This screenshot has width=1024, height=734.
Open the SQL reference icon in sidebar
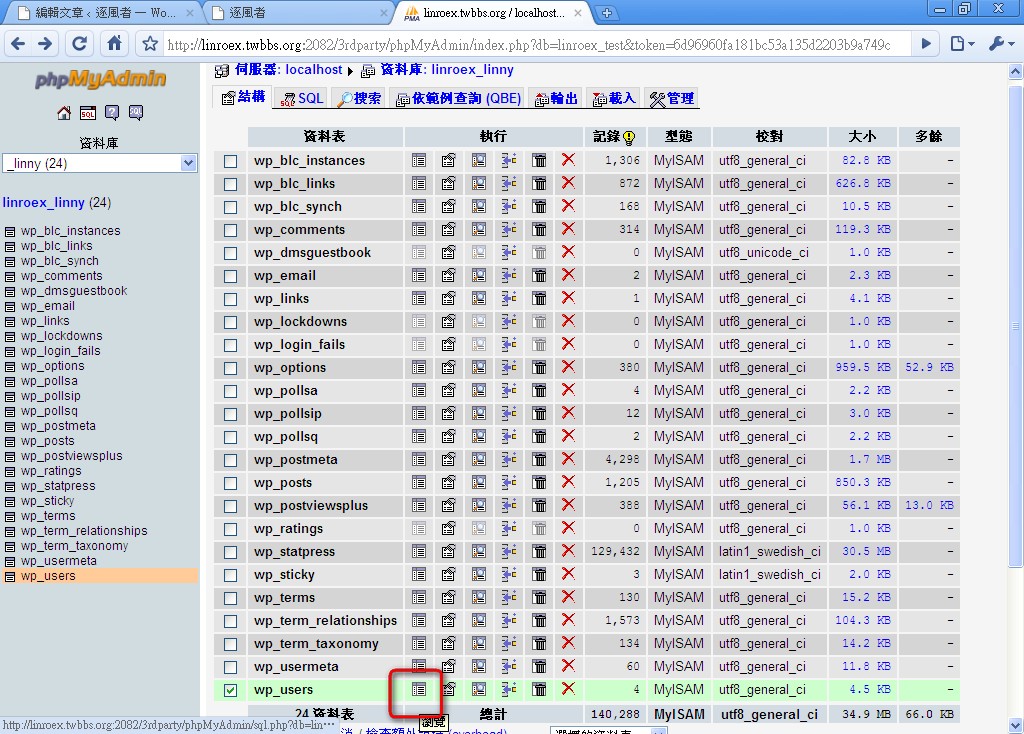tap(136, 113)
